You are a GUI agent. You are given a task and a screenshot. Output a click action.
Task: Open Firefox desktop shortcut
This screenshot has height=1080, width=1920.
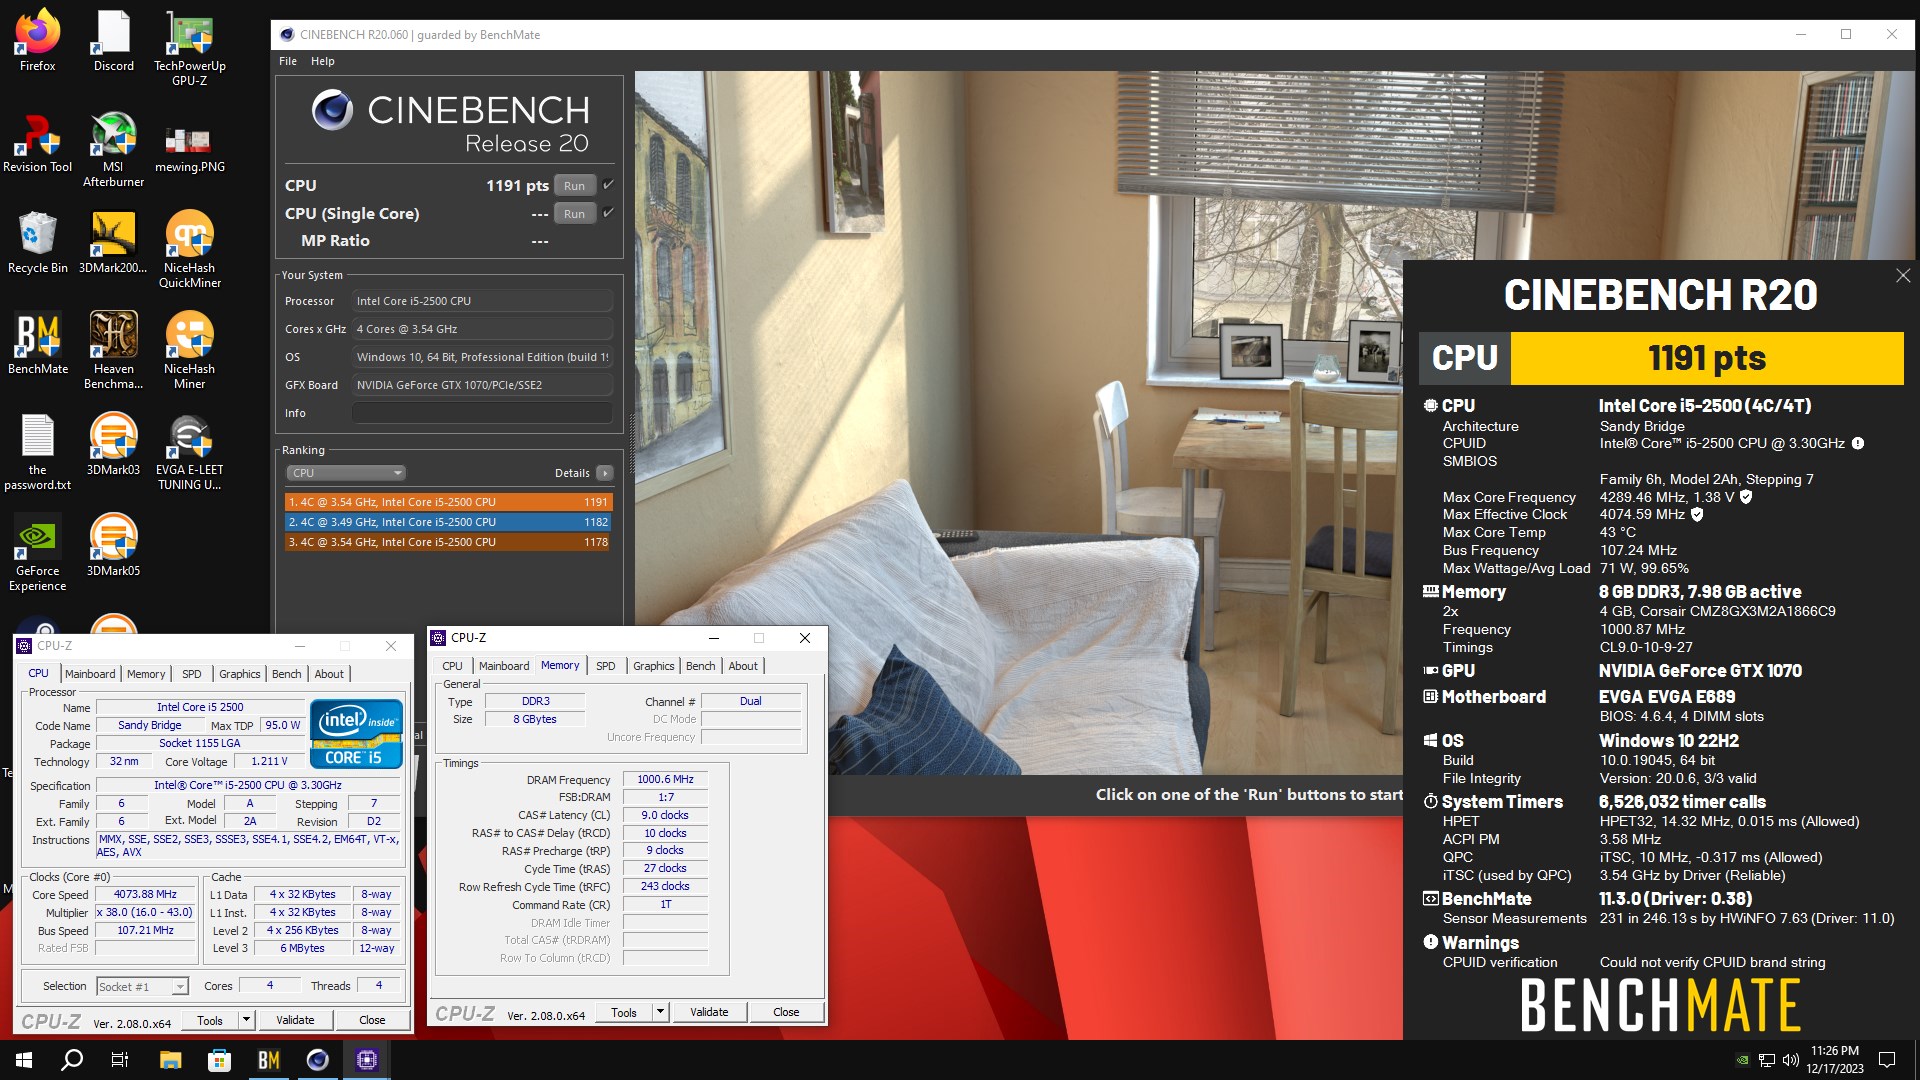38,42
